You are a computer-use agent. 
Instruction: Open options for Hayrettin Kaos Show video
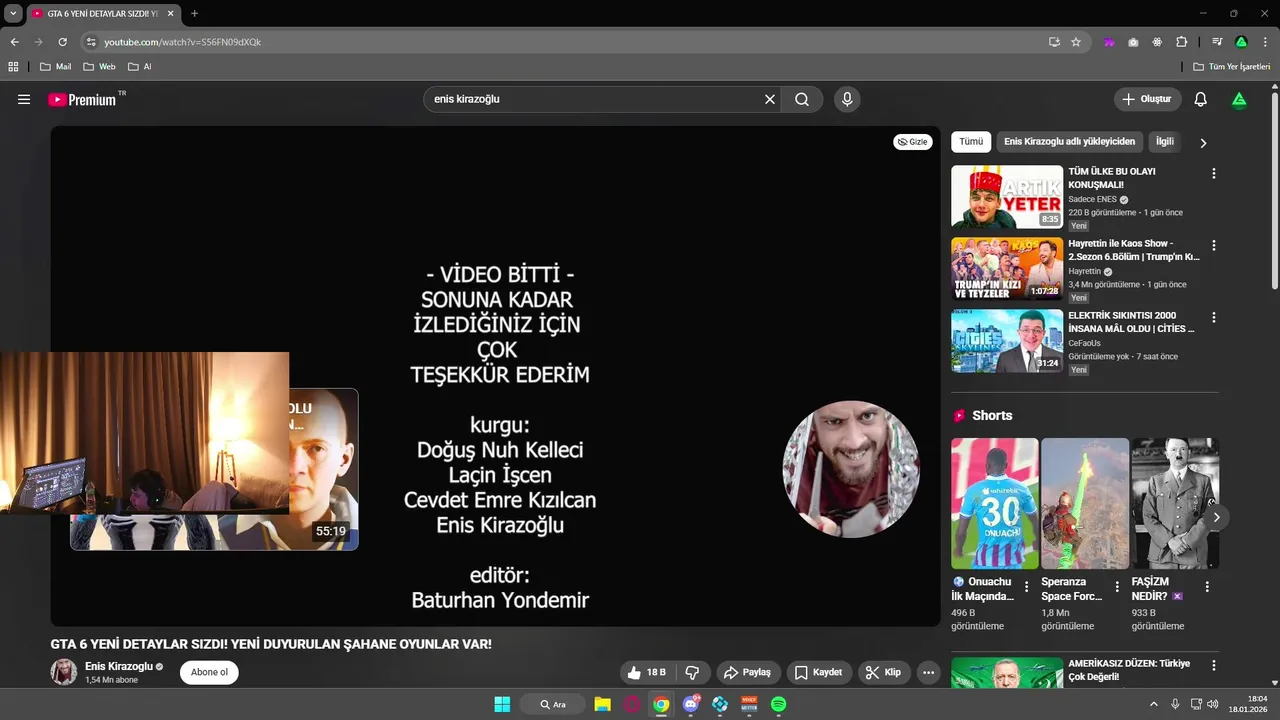1214,245
